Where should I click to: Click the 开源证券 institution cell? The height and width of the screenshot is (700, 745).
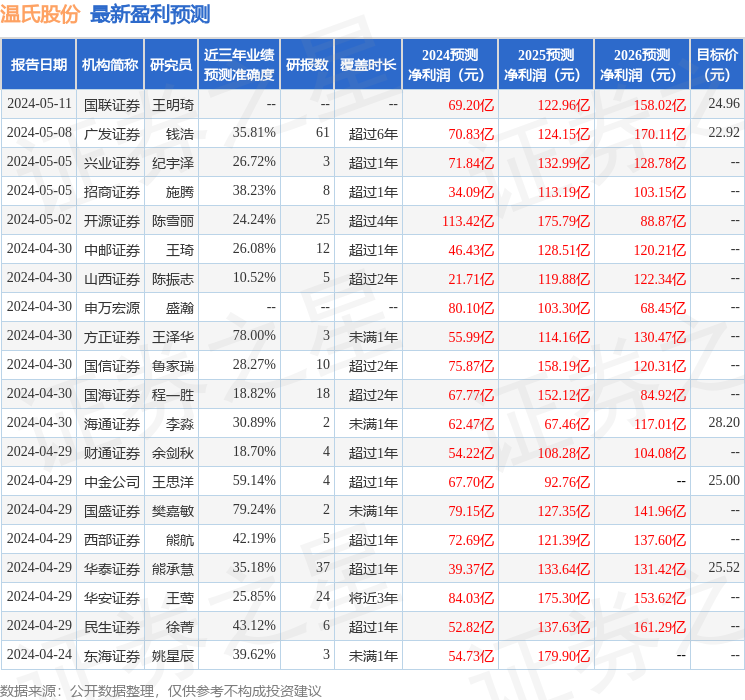pos(112,221)
